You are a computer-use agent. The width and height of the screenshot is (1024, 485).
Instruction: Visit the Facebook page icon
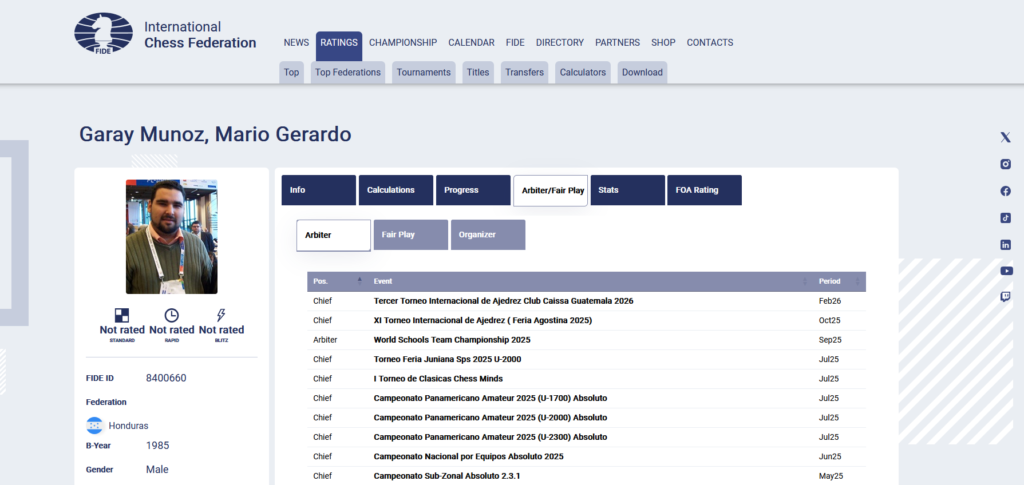pos(1005,191)
